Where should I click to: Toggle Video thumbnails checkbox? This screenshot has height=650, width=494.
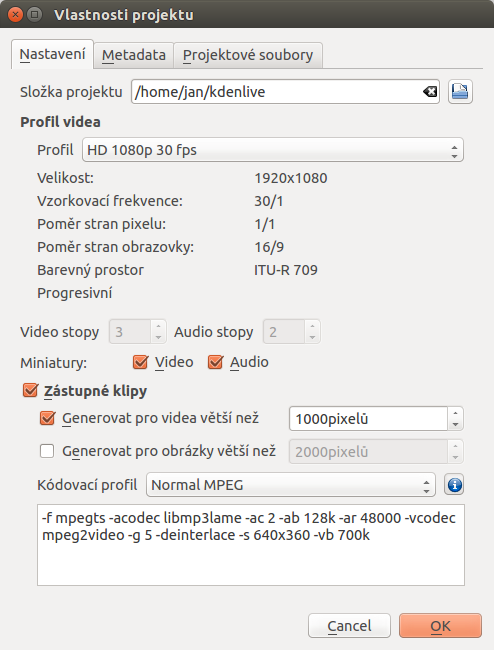point(140,362)
